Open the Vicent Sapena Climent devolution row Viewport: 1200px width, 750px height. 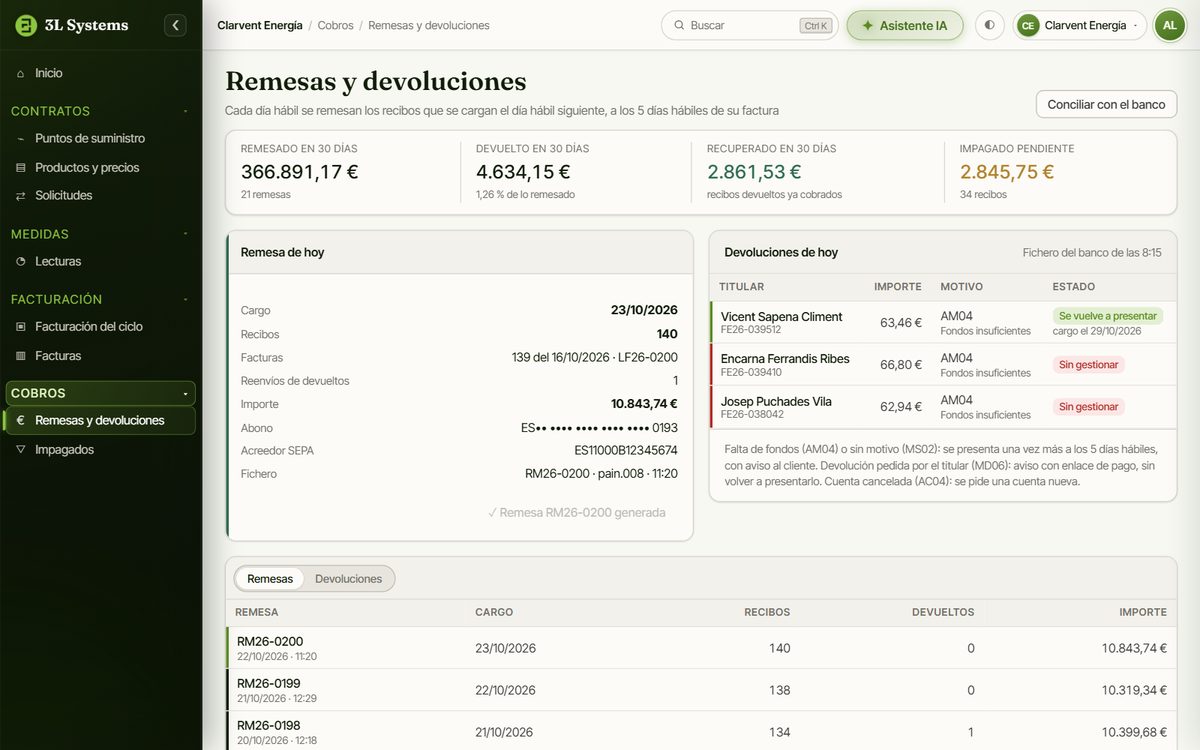click(x=943, y=323)
